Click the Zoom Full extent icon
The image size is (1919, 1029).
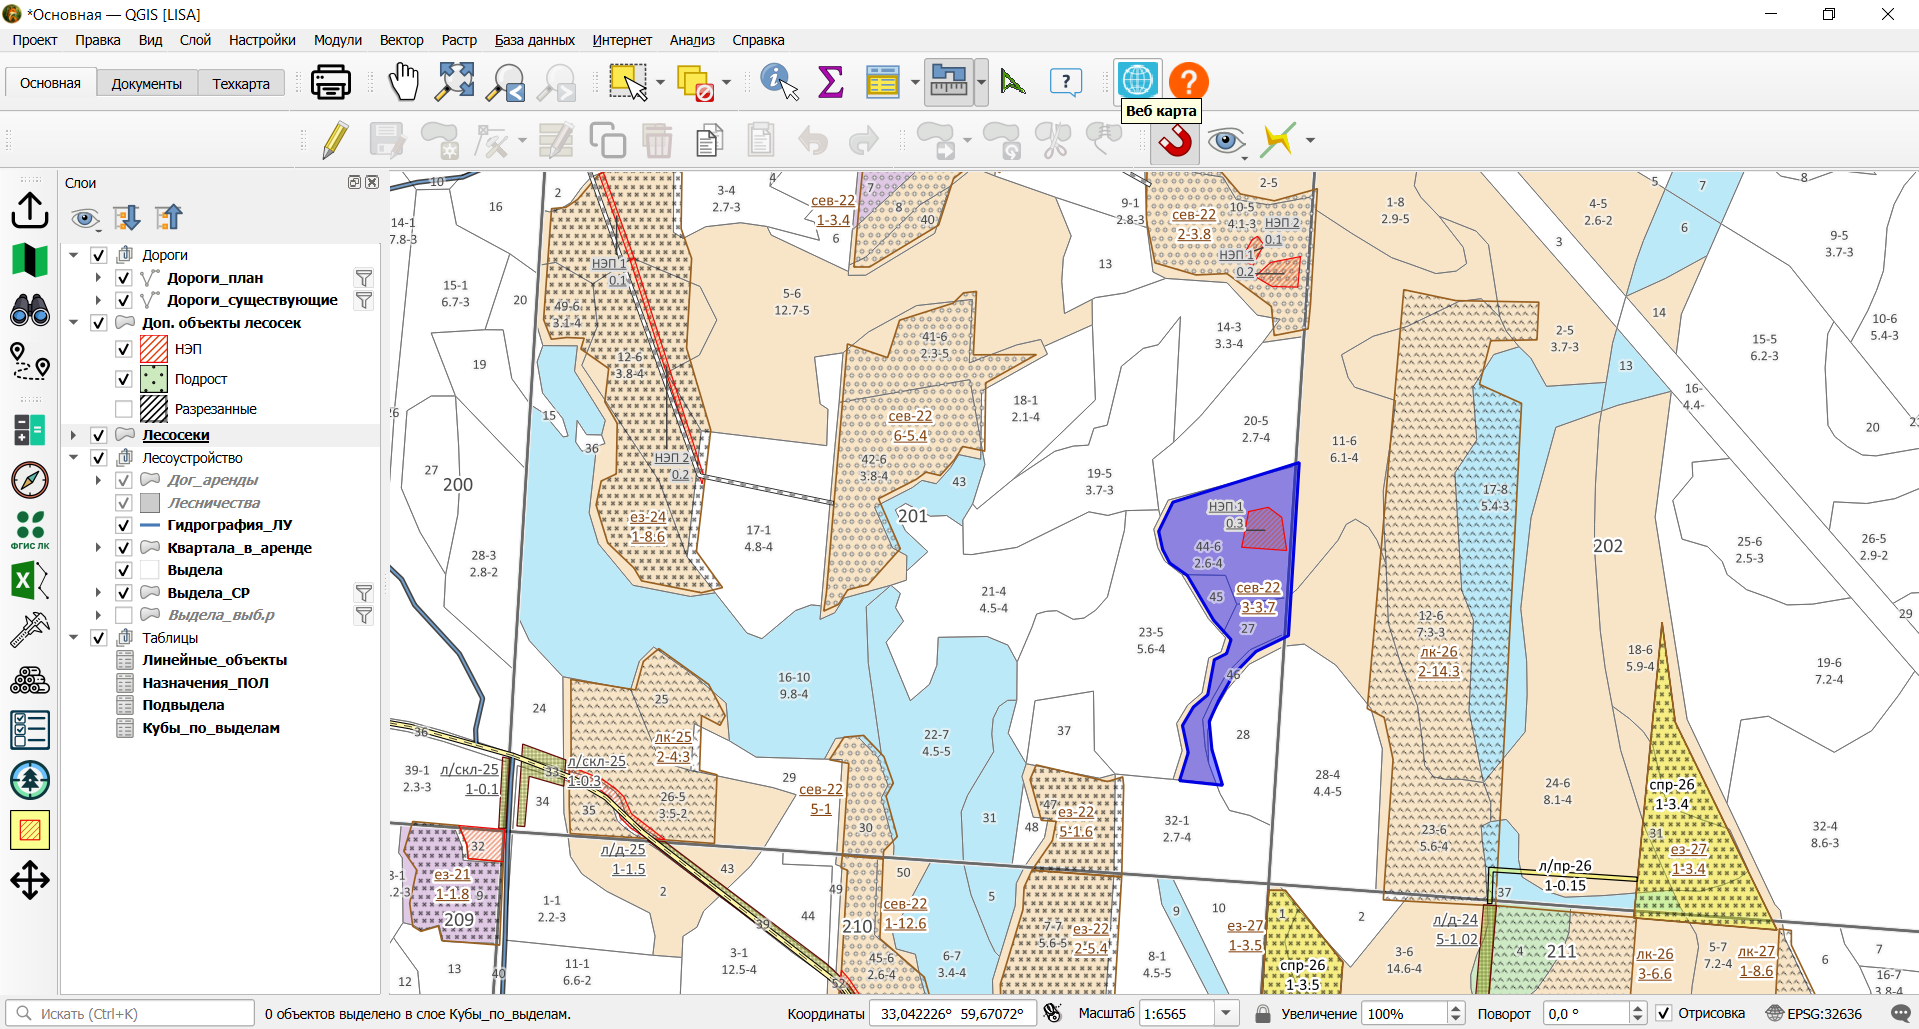(x=455, y=81)
